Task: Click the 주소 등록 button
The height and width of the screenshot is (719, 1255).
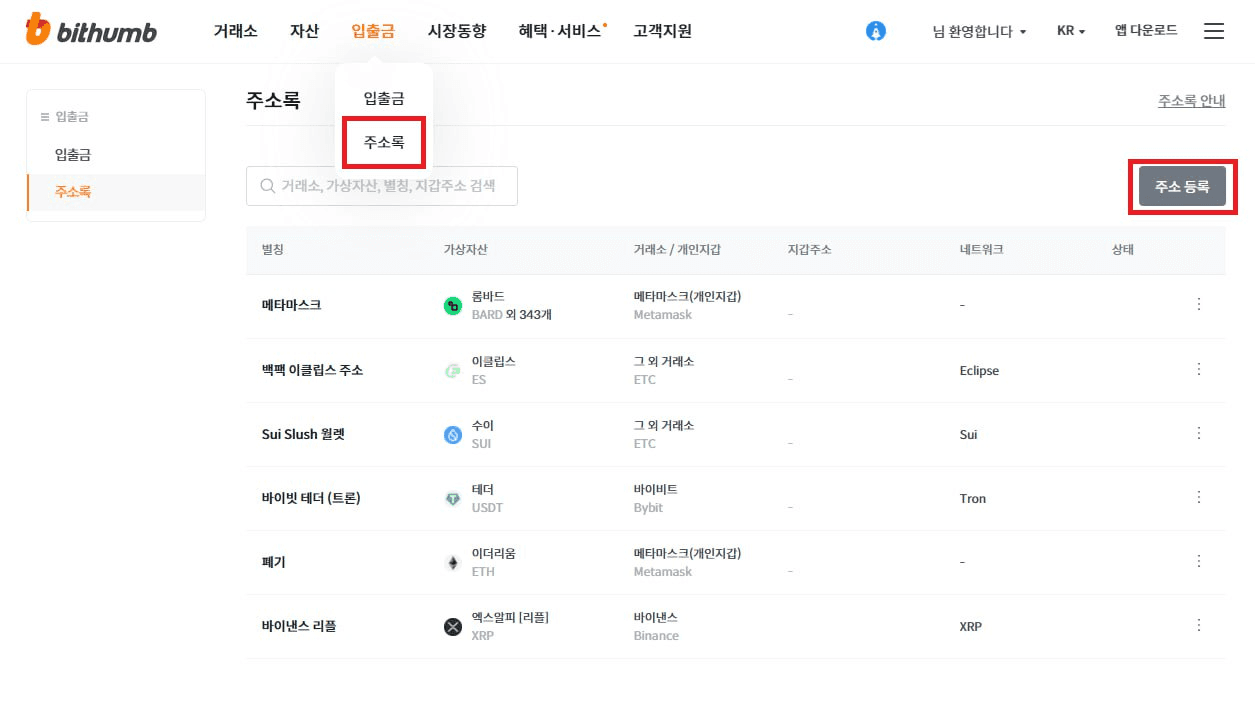Action: point(1182,187)
